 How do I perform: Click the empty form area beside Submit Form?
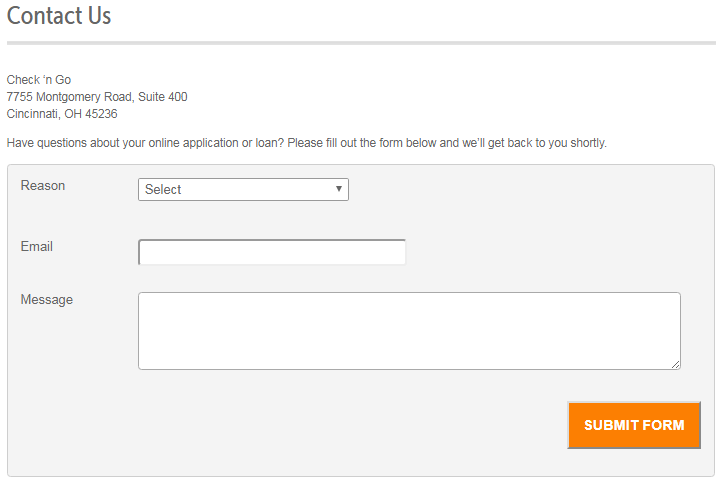[320, 425]
